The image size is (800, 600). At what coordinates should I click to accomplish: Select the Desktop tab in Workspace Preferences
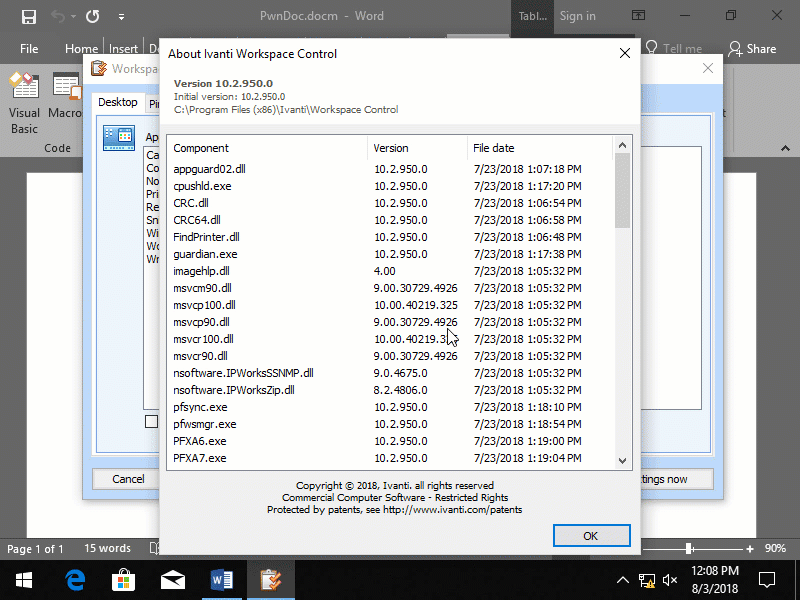point(118,102)
